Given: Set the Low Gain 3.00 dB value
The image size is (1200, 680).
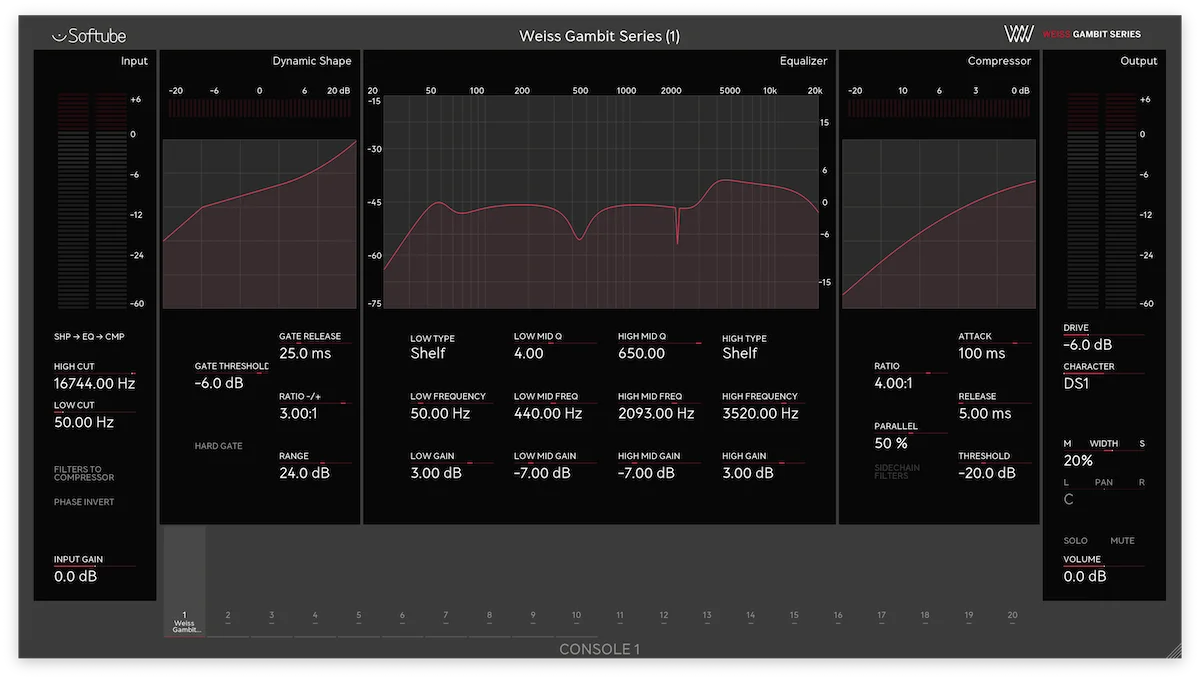Looking at the screenshot, I should tap(451, 466).
